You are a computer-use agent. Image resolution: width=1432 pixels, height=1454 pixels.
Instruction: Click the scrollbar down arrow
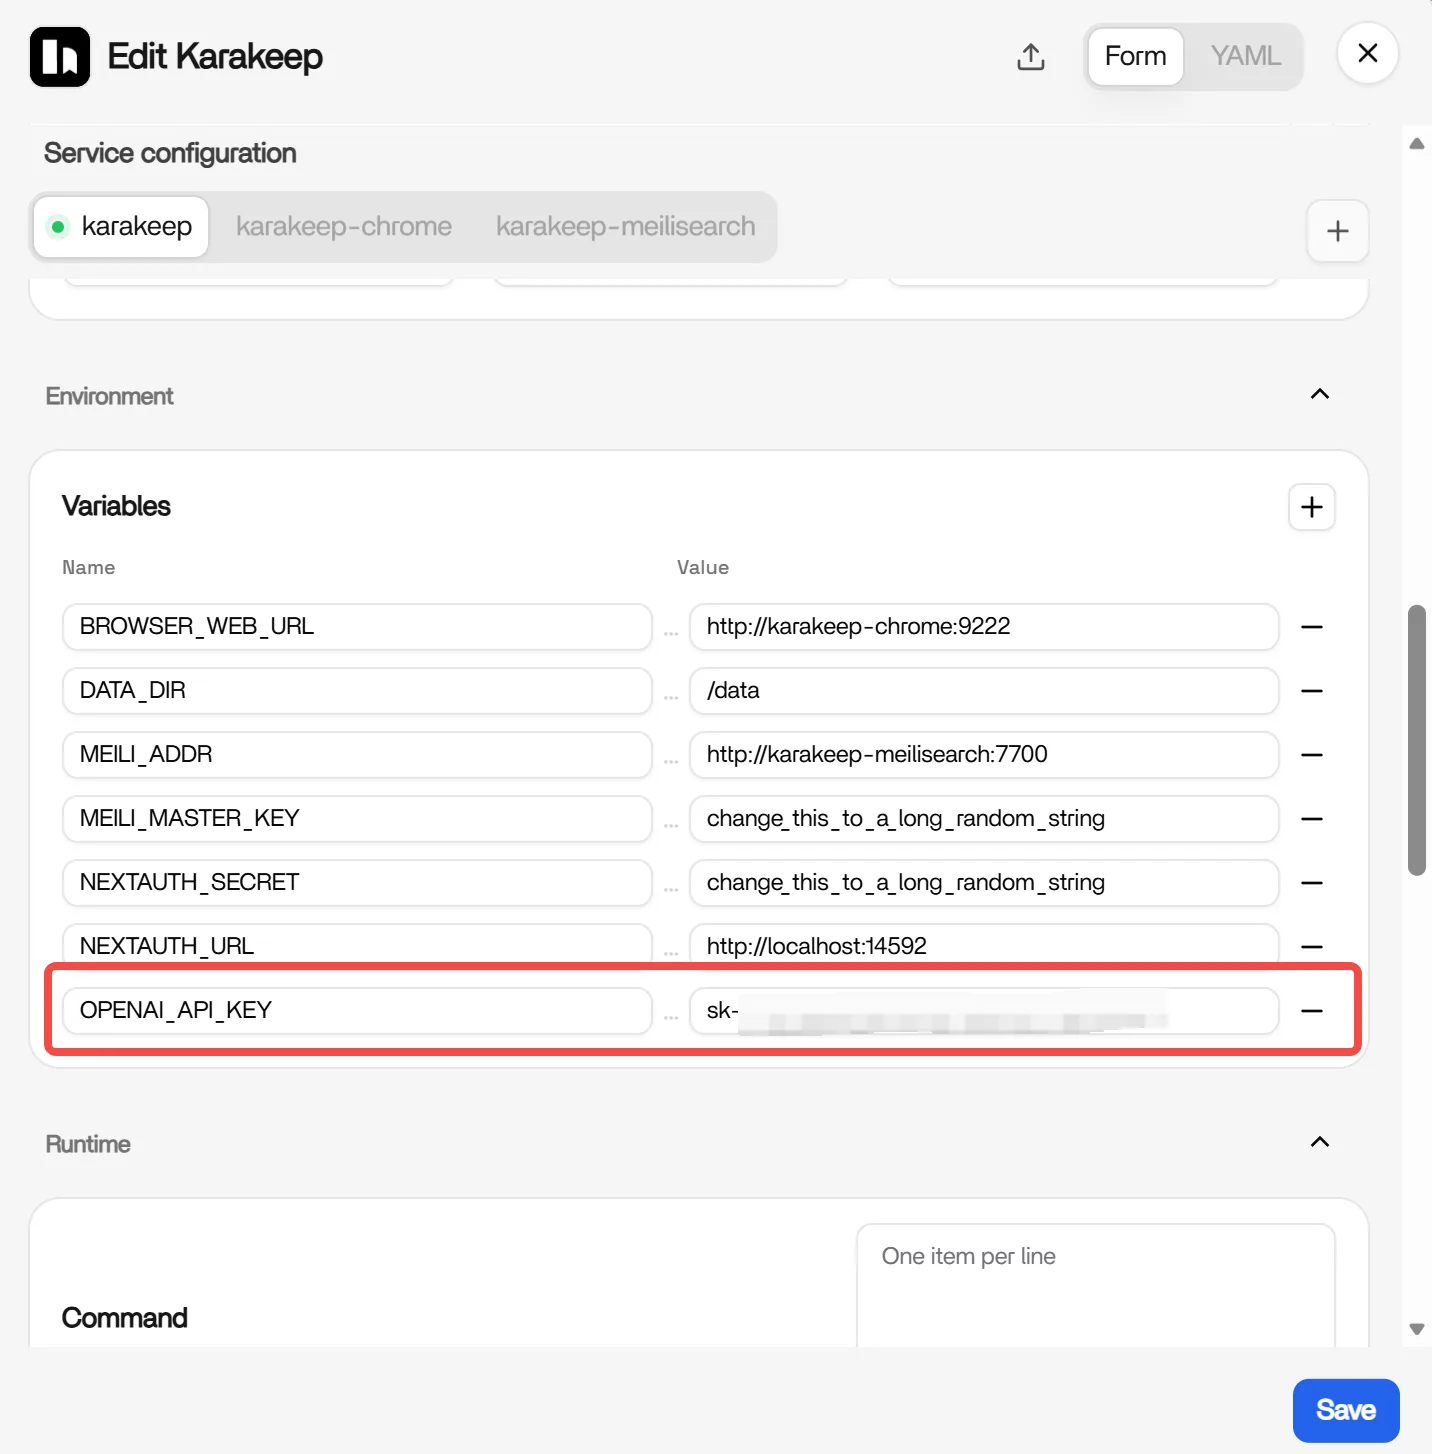[x=1417, y=1329]
